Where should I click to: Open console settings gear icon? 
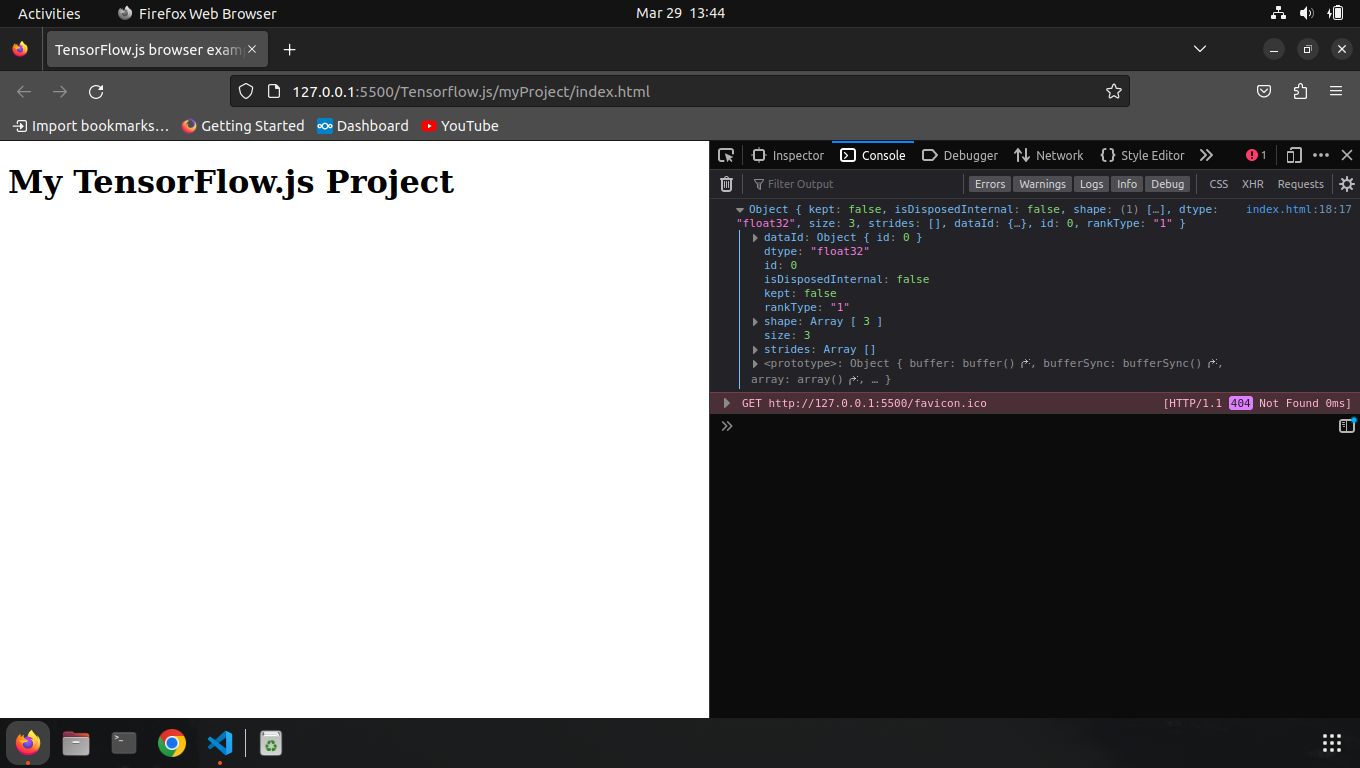[1347, 184]
